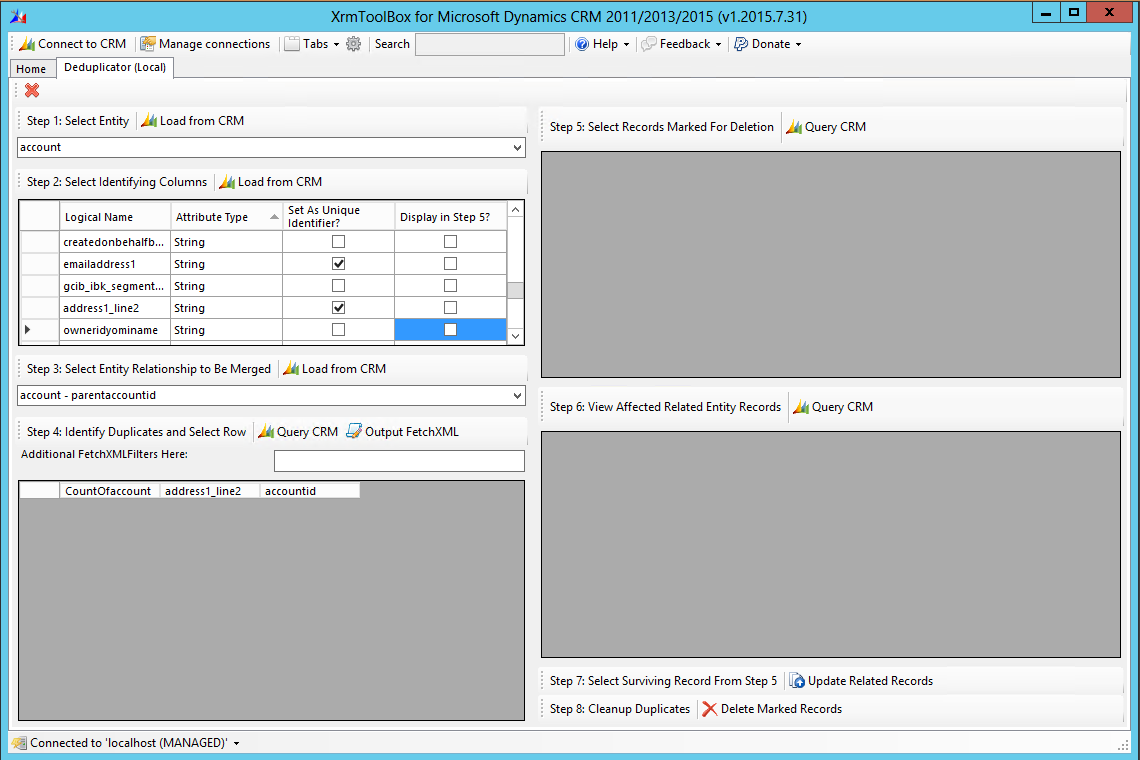Viewport: 1140px width, 760px height.
Task: Click the Donate PayPal icon
Action: click(x=741, y=44)
